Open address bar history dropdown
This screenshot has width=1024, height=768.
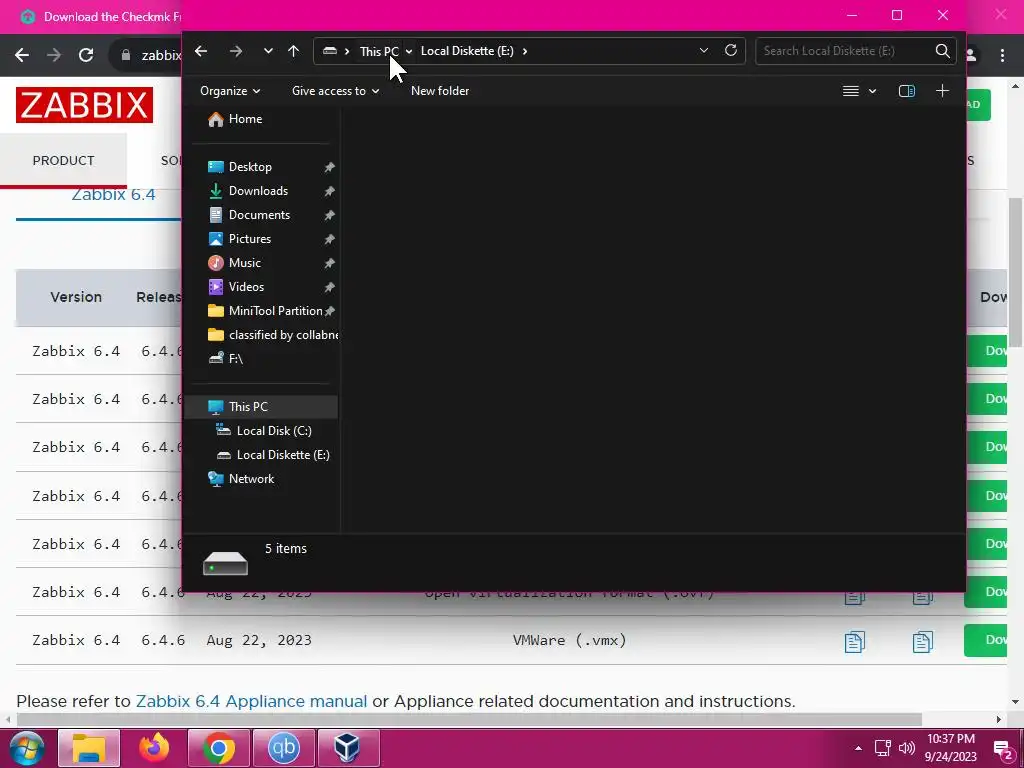pyautogui.click(x=703, y=50)
